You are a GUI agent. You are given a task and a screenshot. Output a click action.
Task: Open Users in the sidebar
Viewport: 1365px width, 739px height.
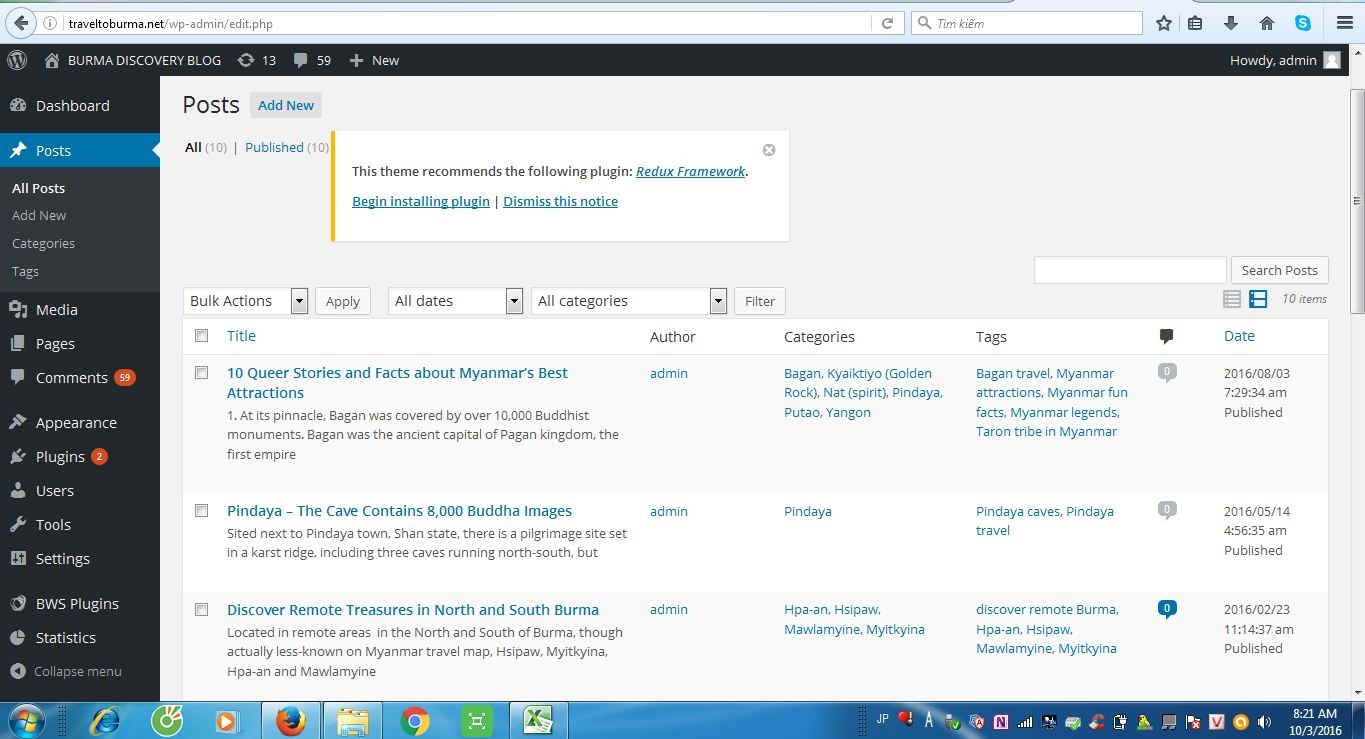pos(54,491)
